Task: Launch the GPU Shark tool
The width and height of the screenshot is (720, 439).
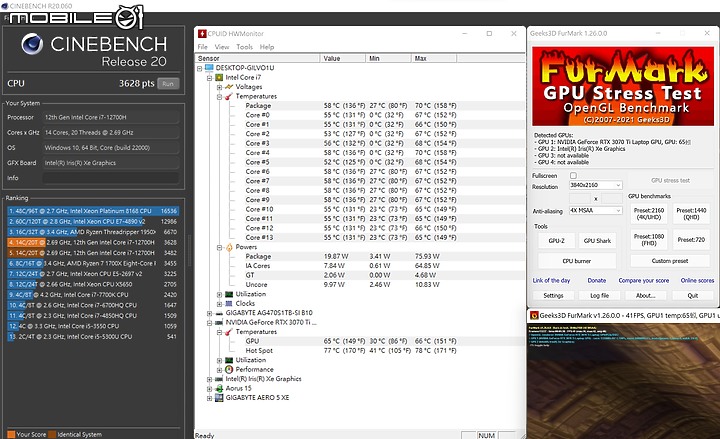Action: (x=597, y=241)
